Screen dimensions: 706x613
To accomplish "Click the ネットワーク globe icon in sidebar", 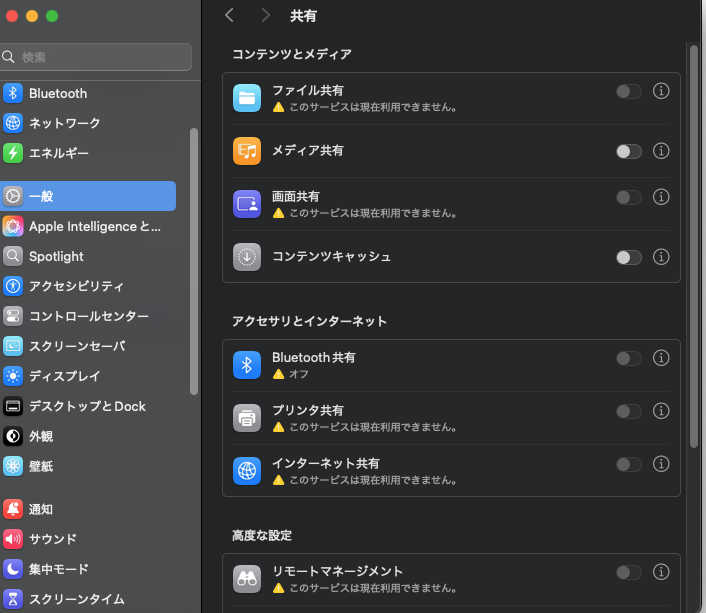I will pos(13,123).
